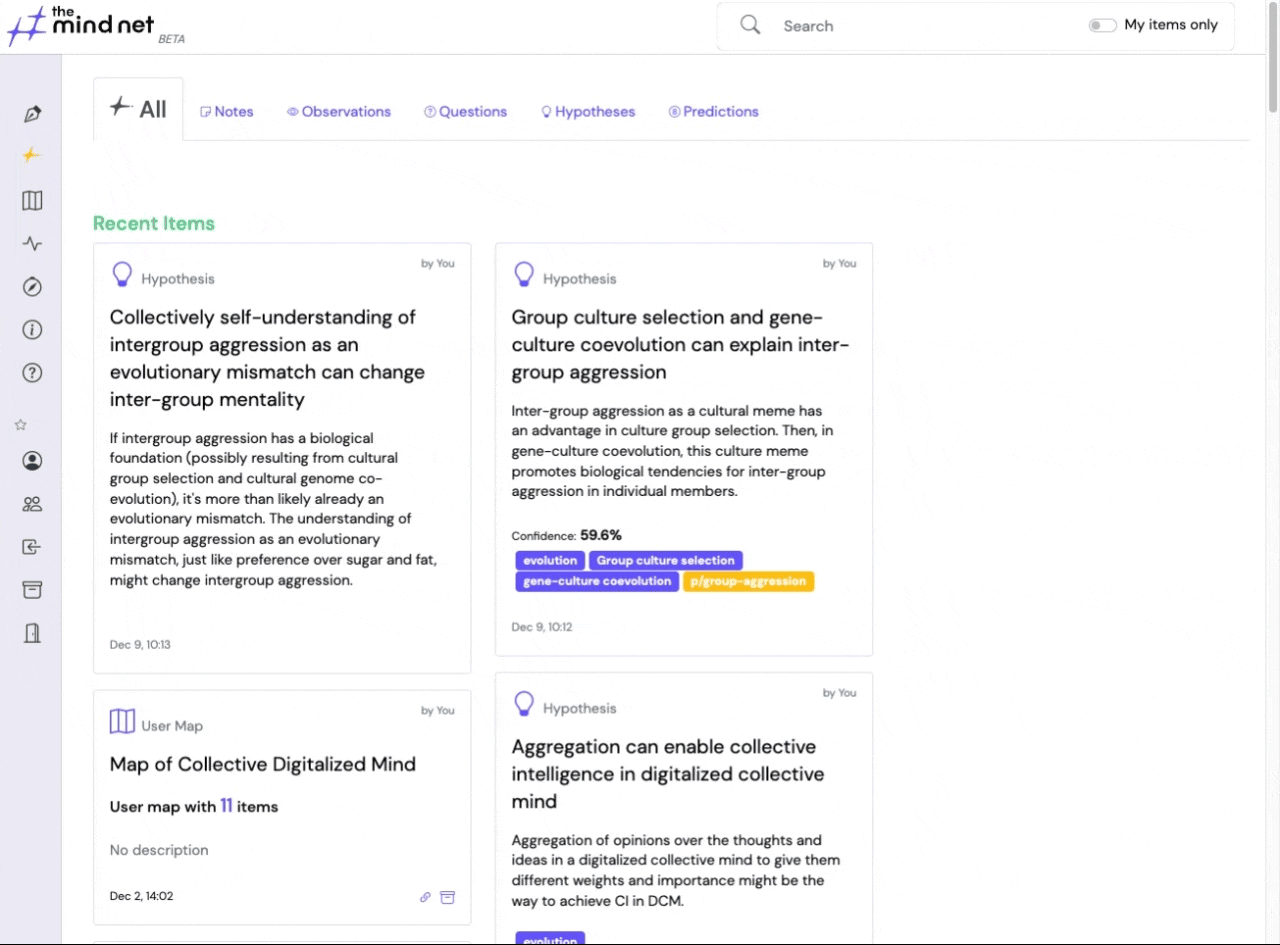Open the pen write icon in sidebar

pos(32,113)
